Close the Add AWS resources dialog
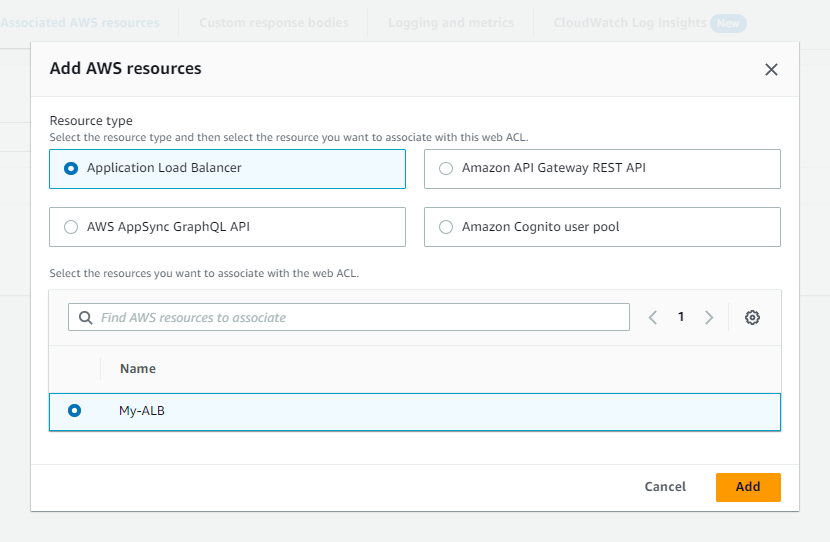The width and height of the screenshot is (830, 542). (771, 69)
